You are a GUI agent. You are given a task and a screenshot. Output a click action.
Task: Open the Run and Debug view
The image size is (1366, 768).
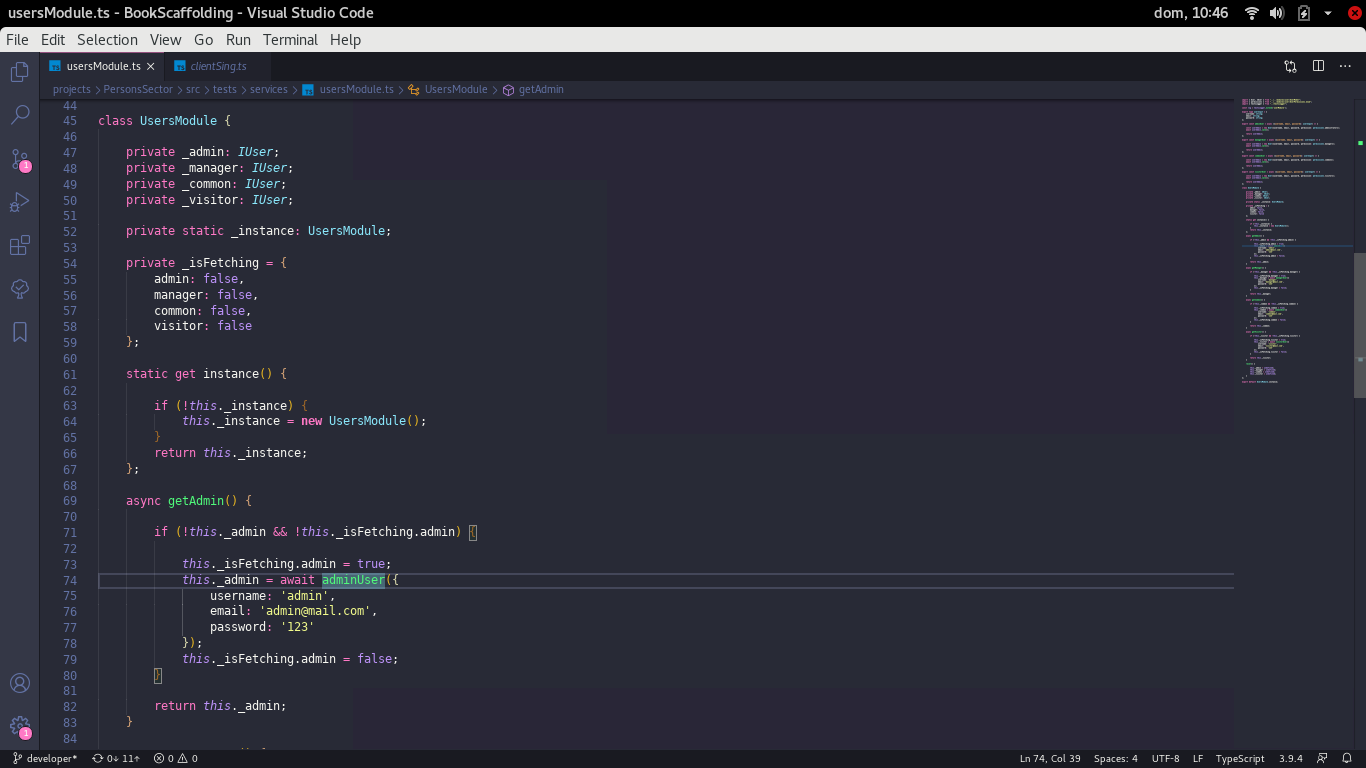tap(20, 201)
